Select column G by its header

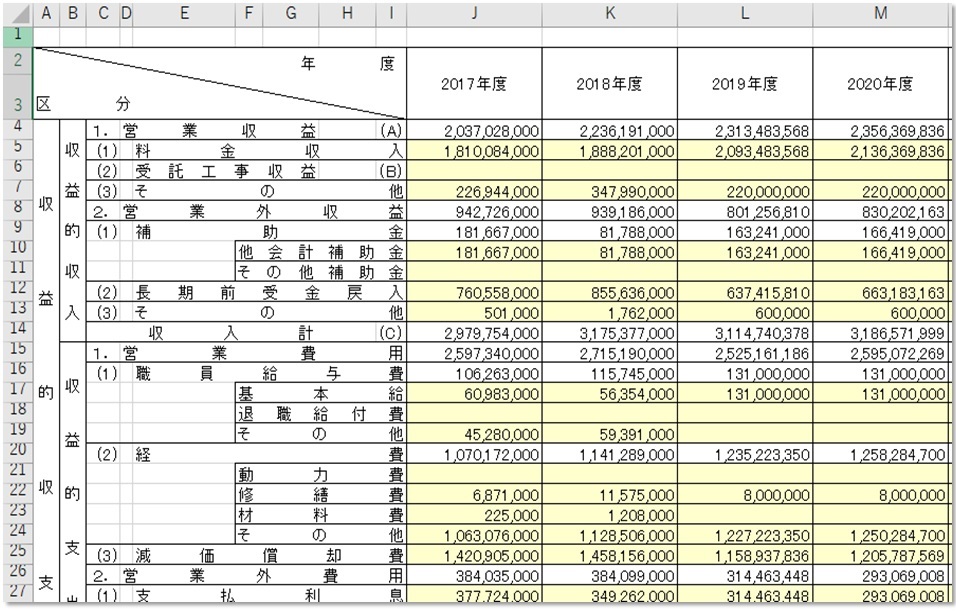(291, 14)
